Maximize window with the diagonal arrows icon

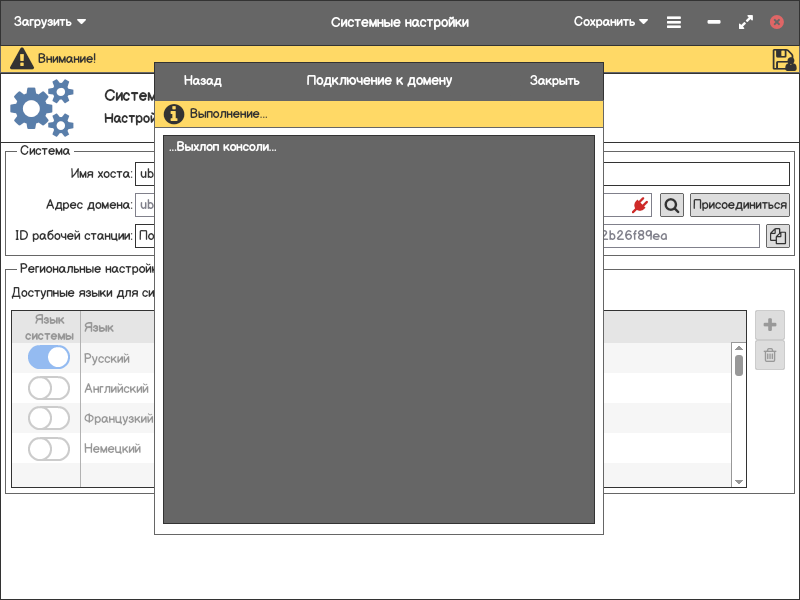[745, 22]
